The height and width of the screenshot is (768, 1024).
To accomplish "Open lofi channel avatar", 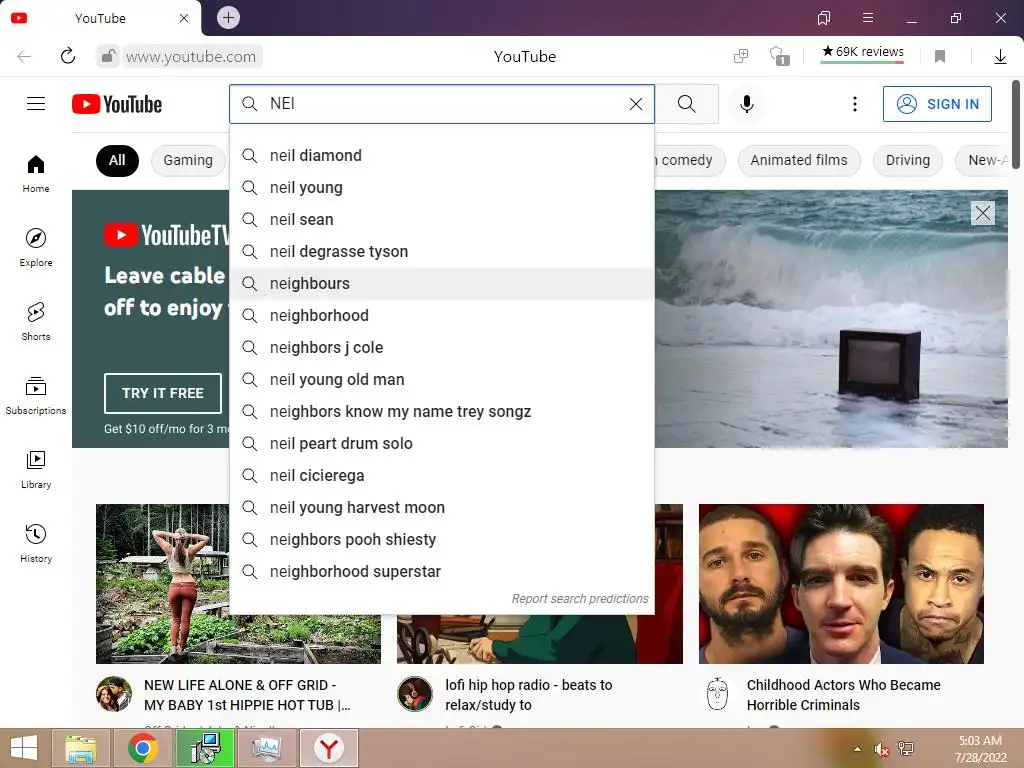I will click(415, 694).
